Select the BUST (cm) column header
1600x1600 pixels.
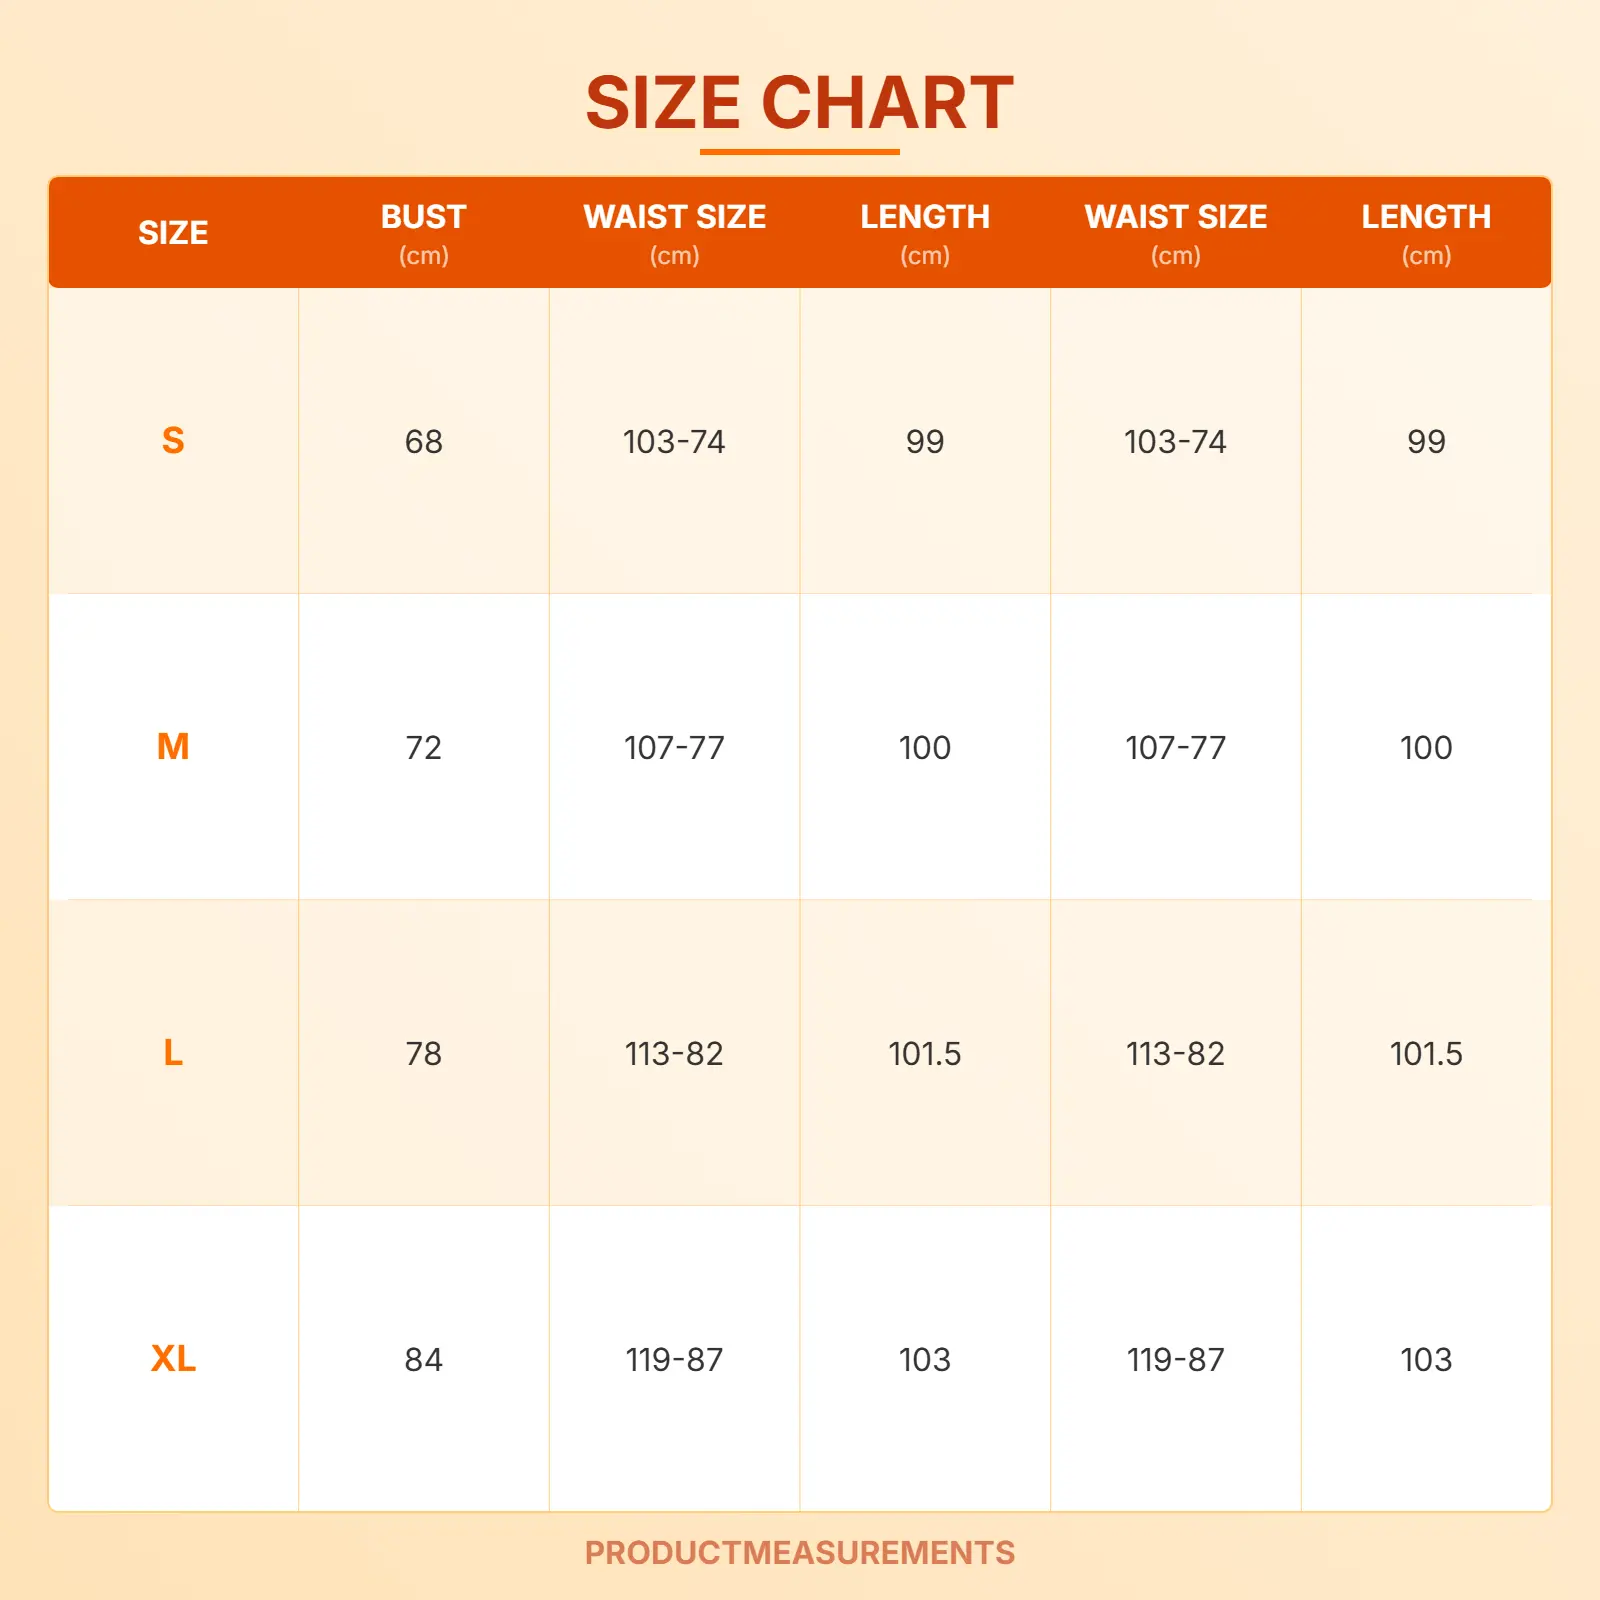click(x=424, y=233)
